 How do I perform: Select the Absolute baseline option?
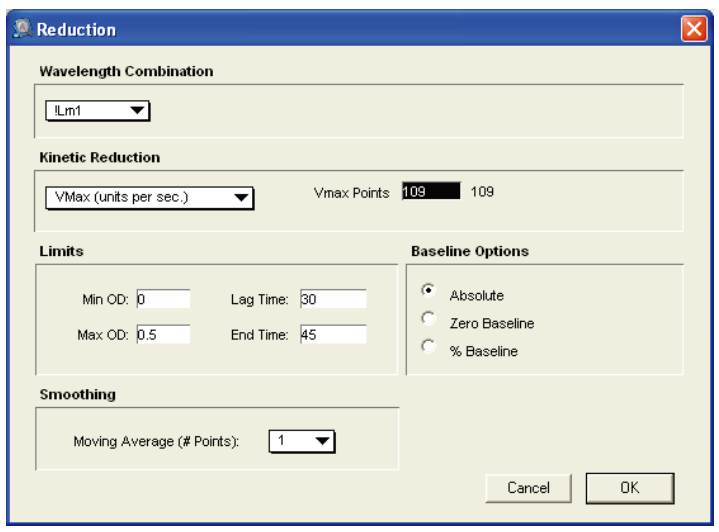tap(428, 291)
